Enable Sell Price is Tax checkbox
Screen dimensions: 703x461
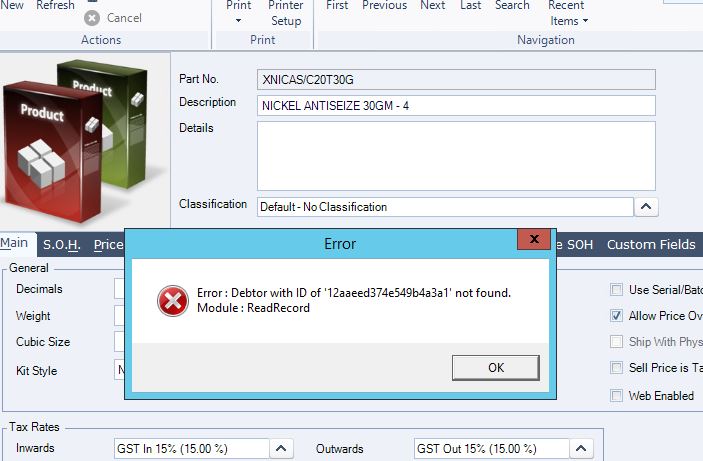pyautogui.click(x=616, y=368)
